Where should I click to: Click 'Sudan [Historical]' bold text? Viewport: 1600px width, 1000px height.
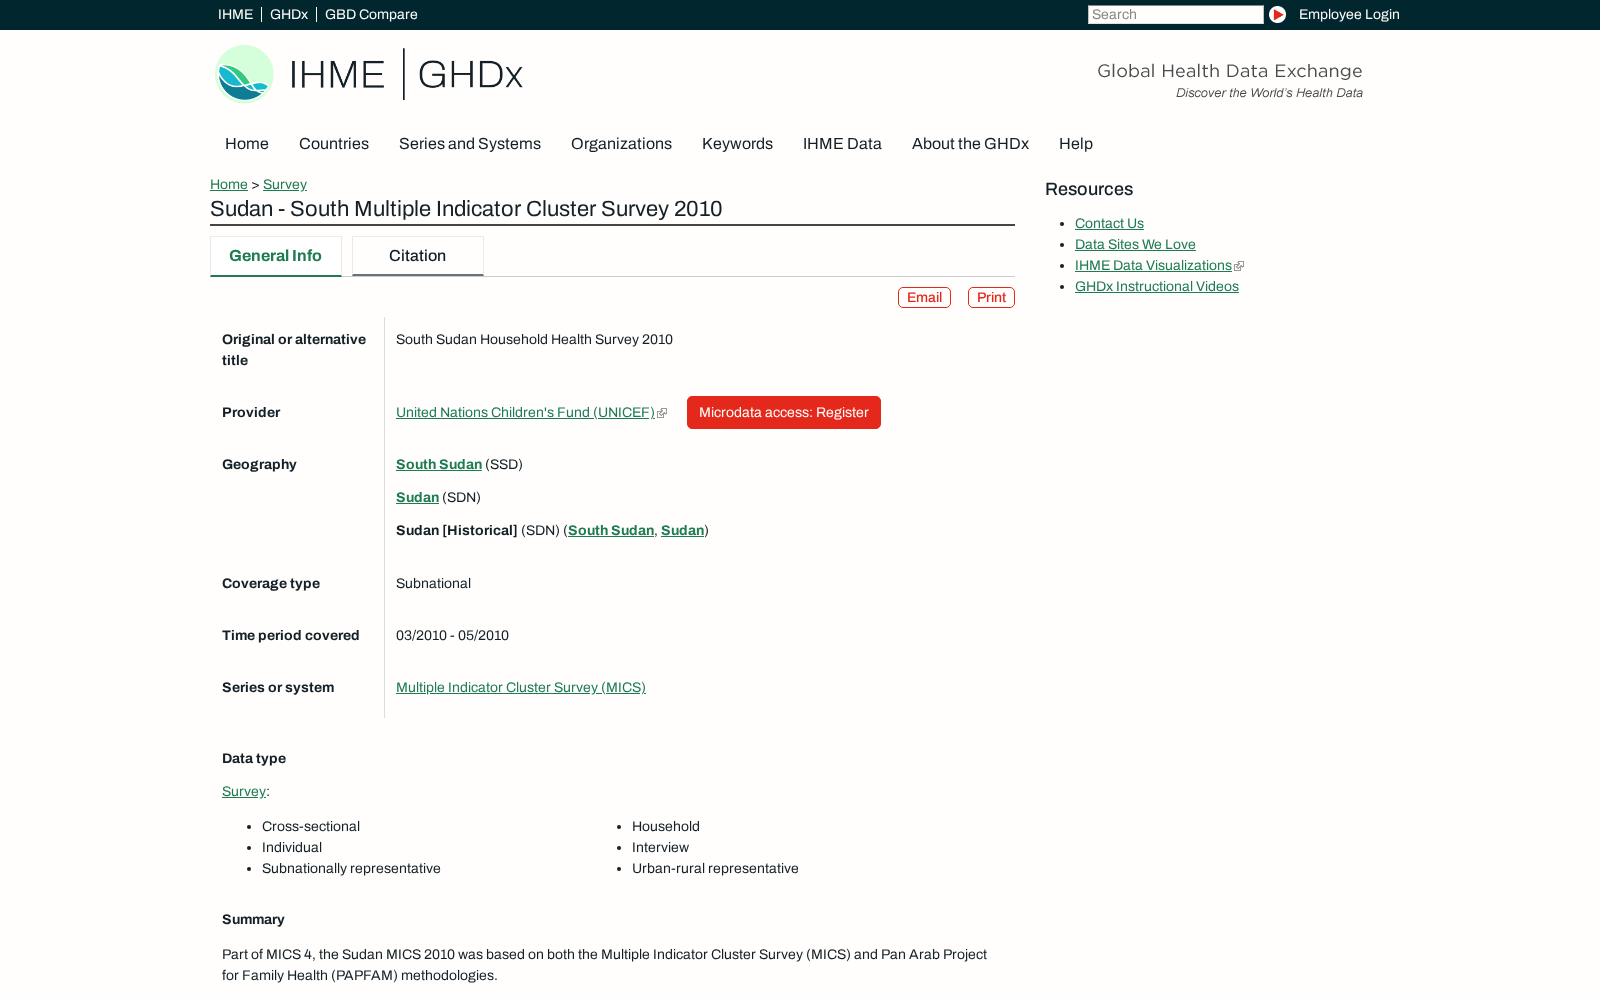point(457,531)
